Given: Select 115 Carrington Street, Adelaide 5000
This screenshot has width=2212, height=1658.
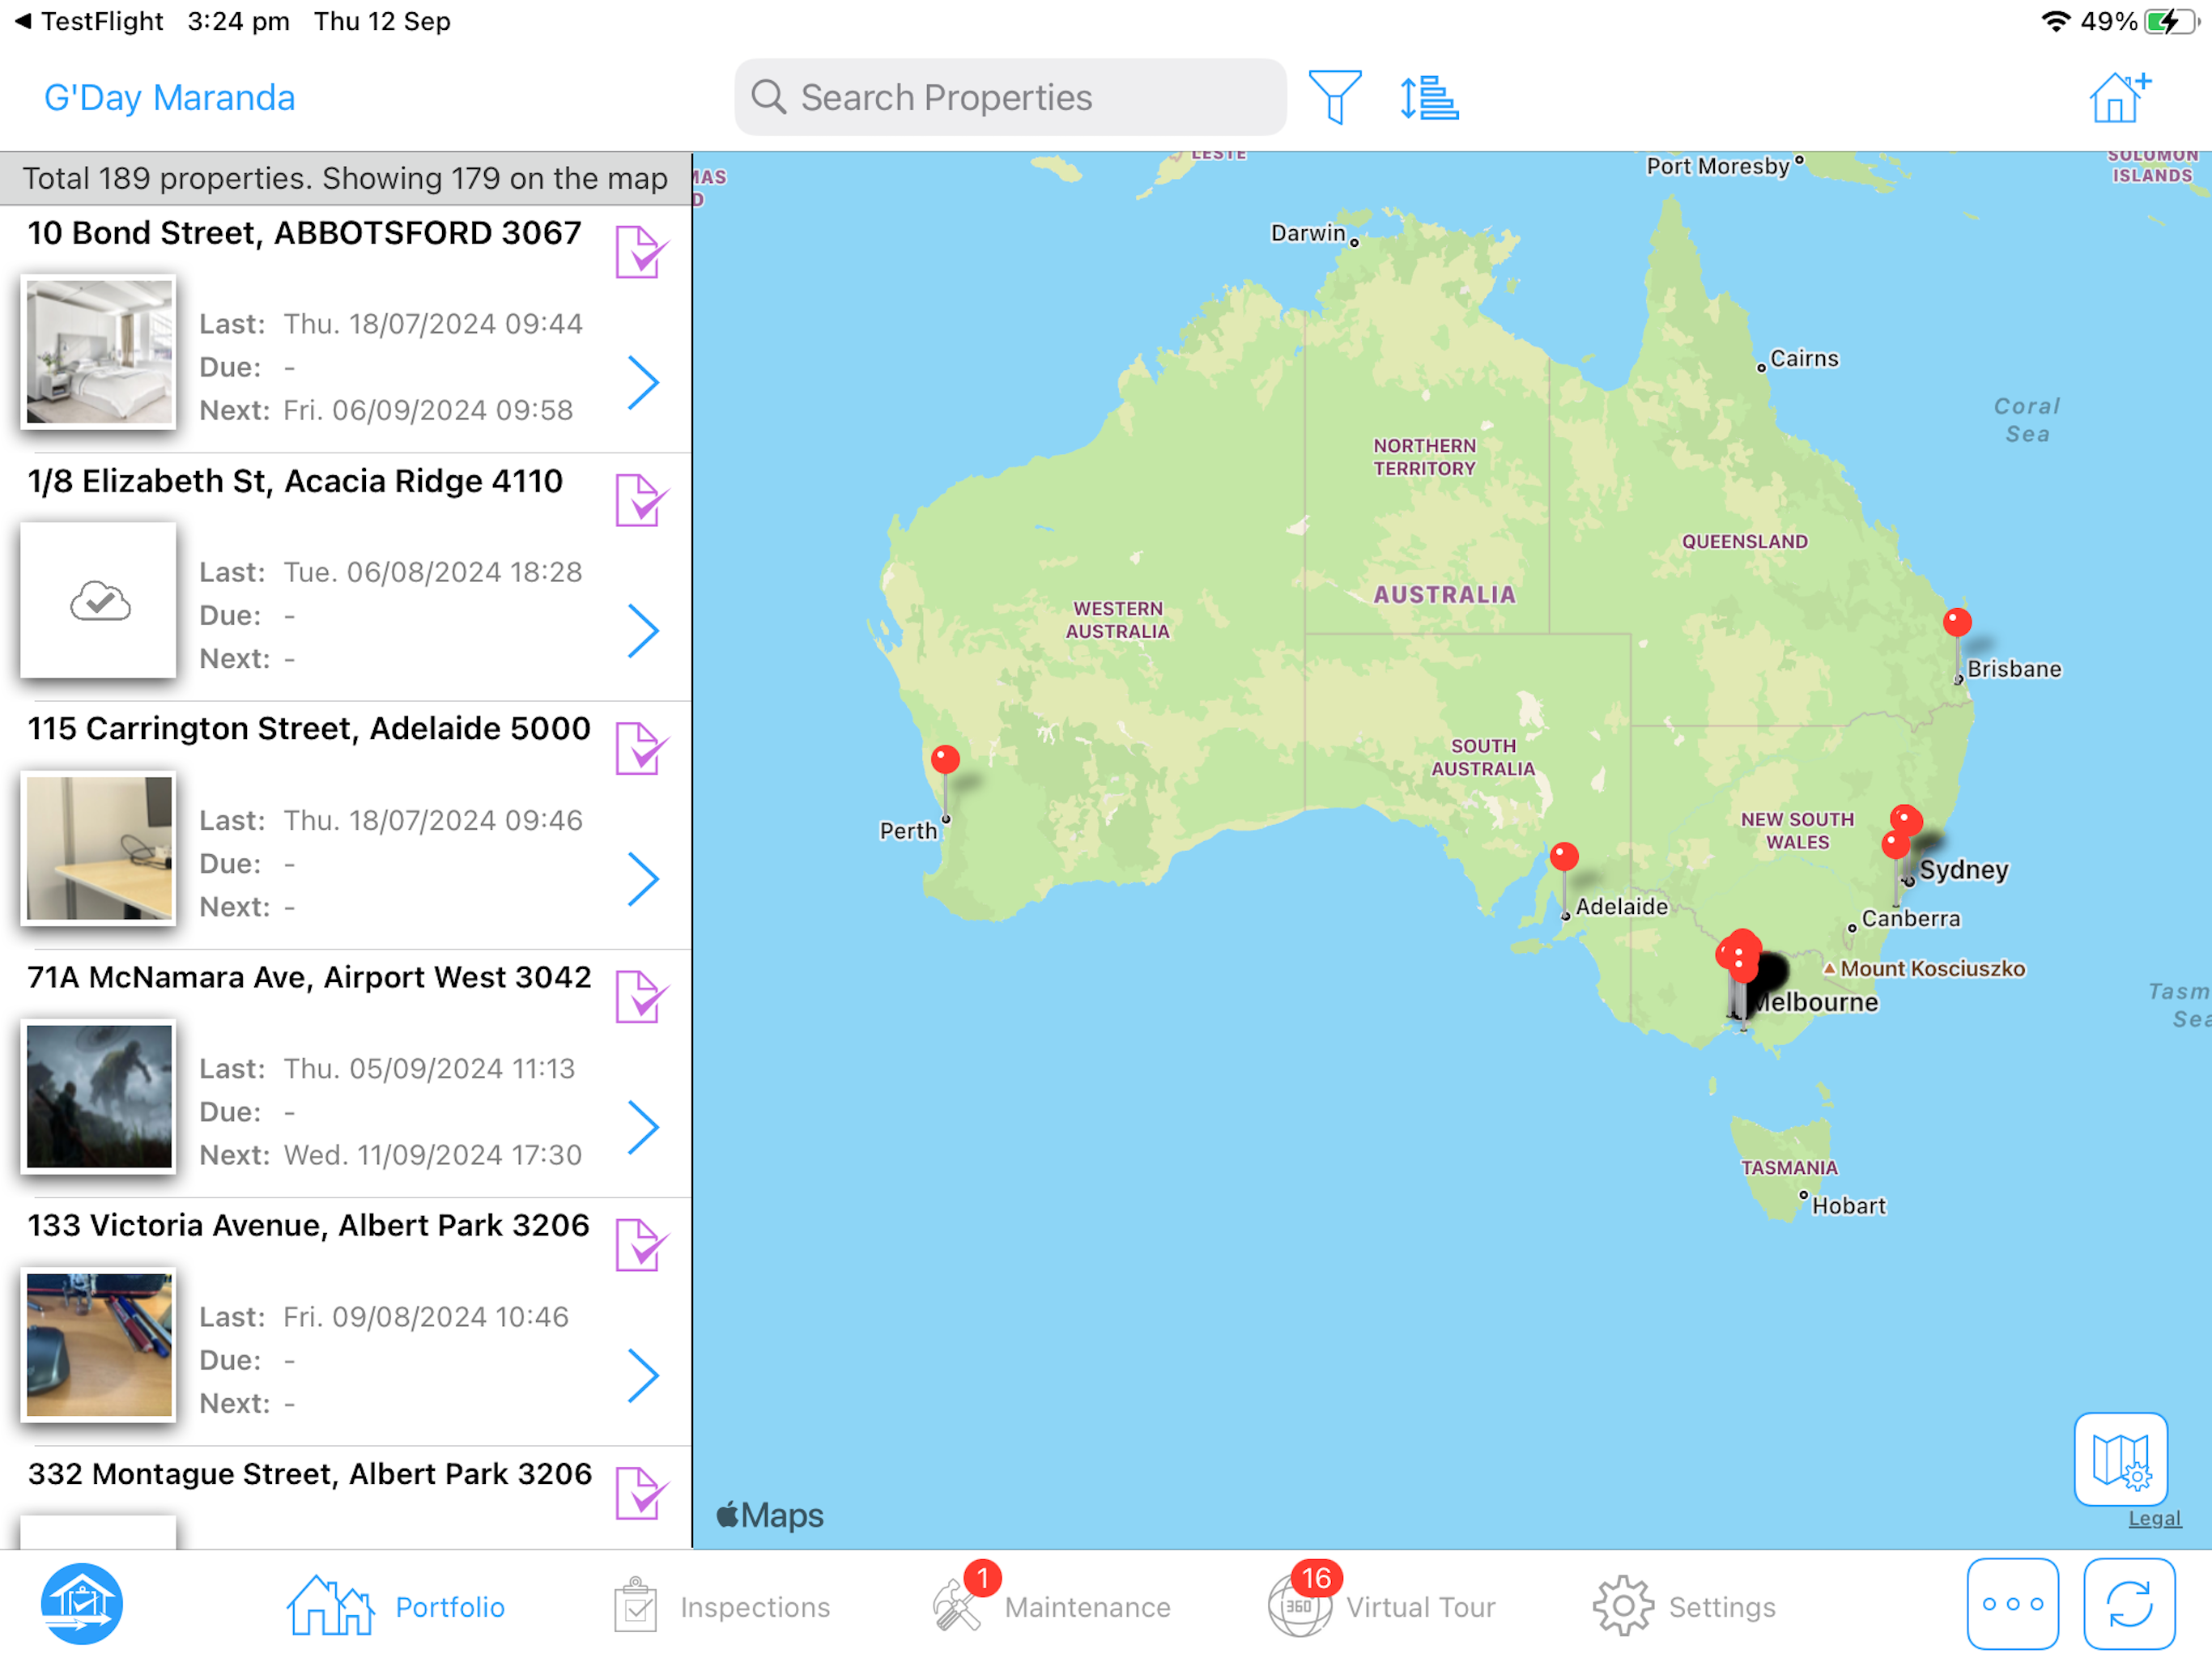Looking at the screenshot, I should (309, 729).
